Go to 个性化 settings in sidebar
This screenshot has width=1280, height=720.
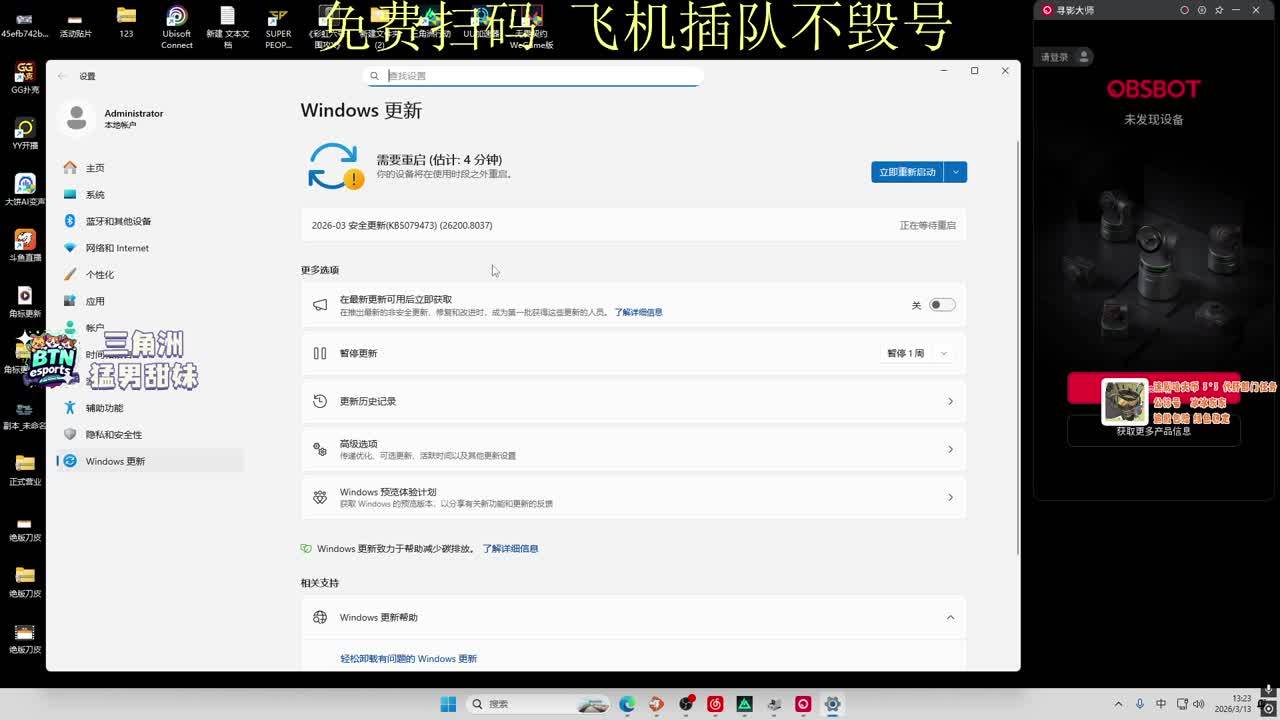[100, 274]
